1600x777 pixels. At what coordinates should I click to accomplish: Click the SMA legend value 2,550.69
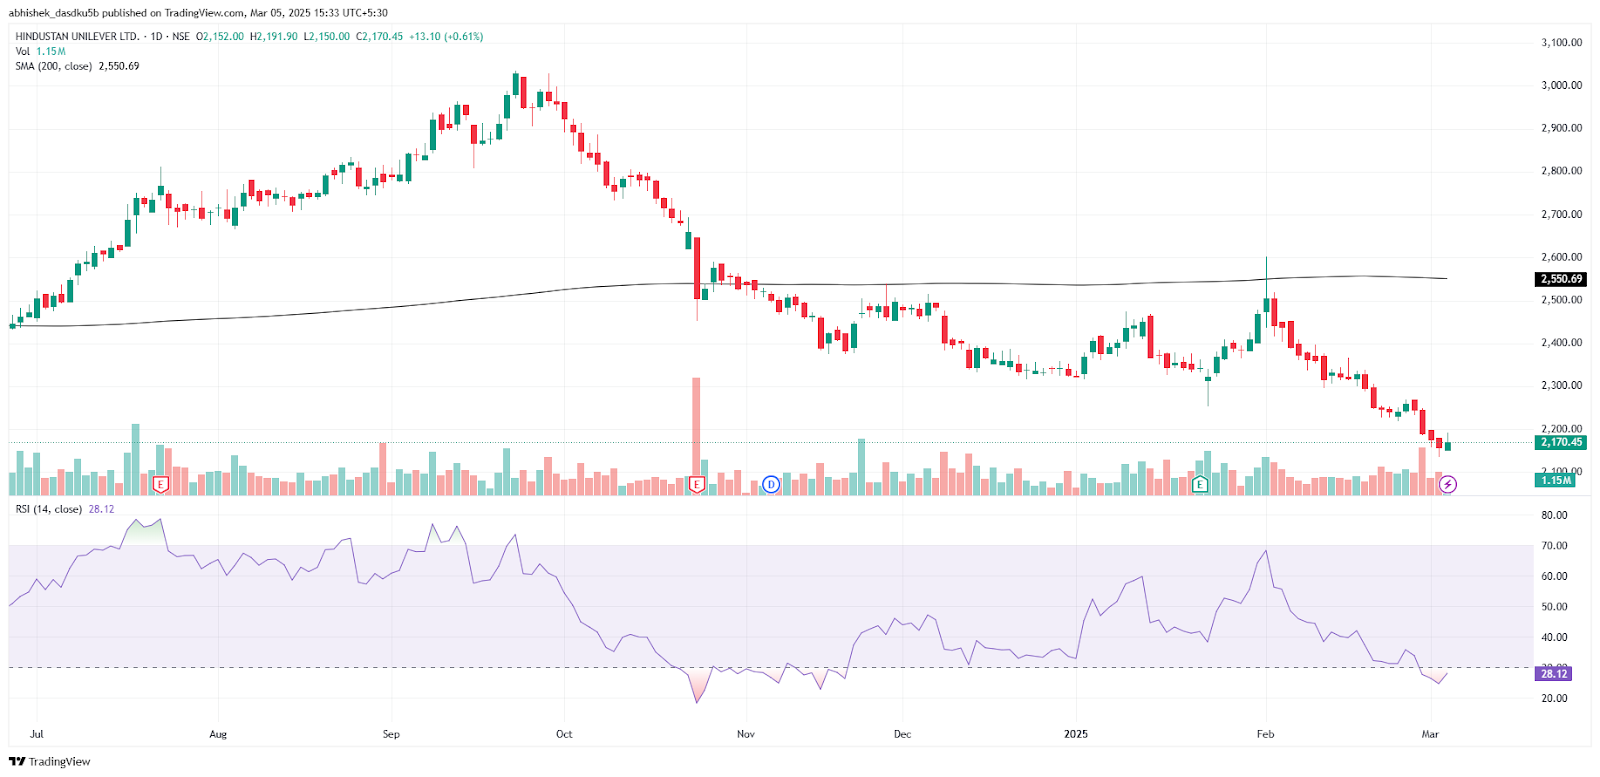tap(119, 66)
